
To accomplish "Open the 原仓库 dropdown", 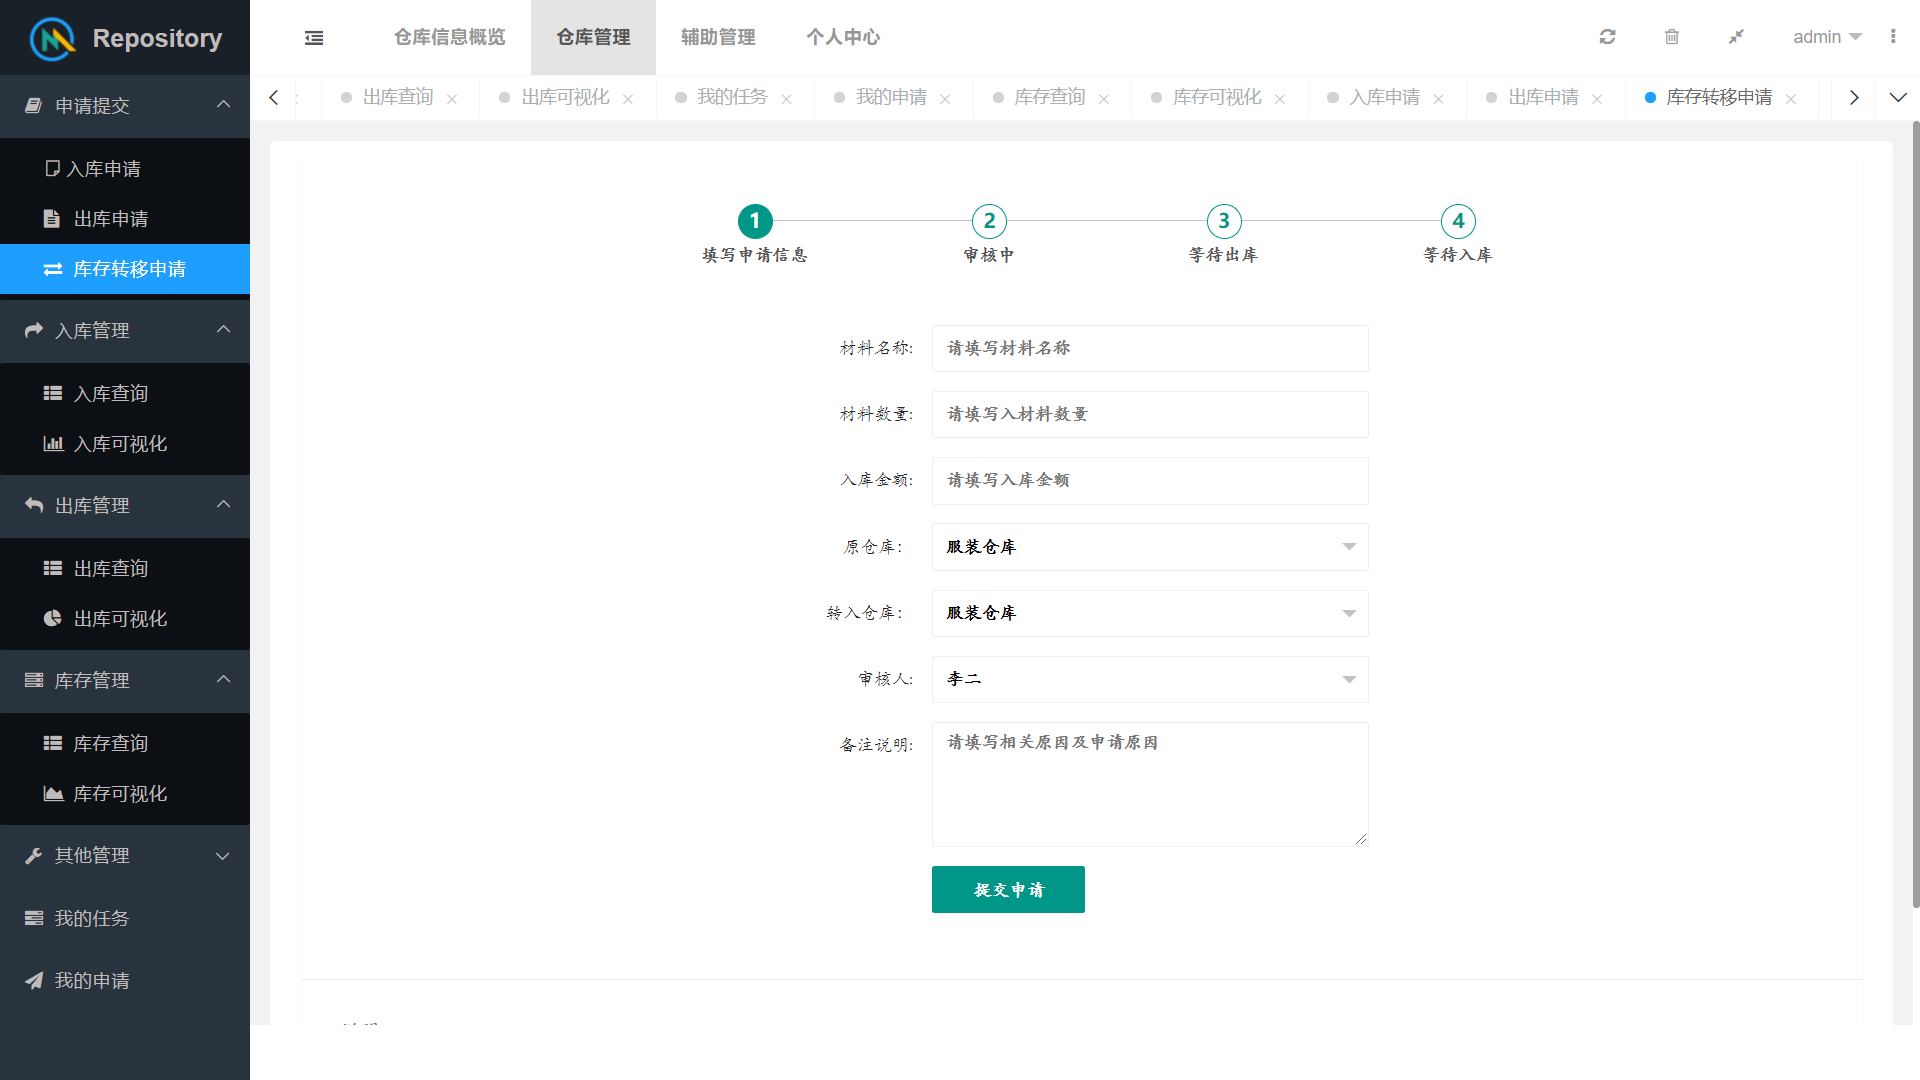I will pyautogui.click(x=1149, y=547).
